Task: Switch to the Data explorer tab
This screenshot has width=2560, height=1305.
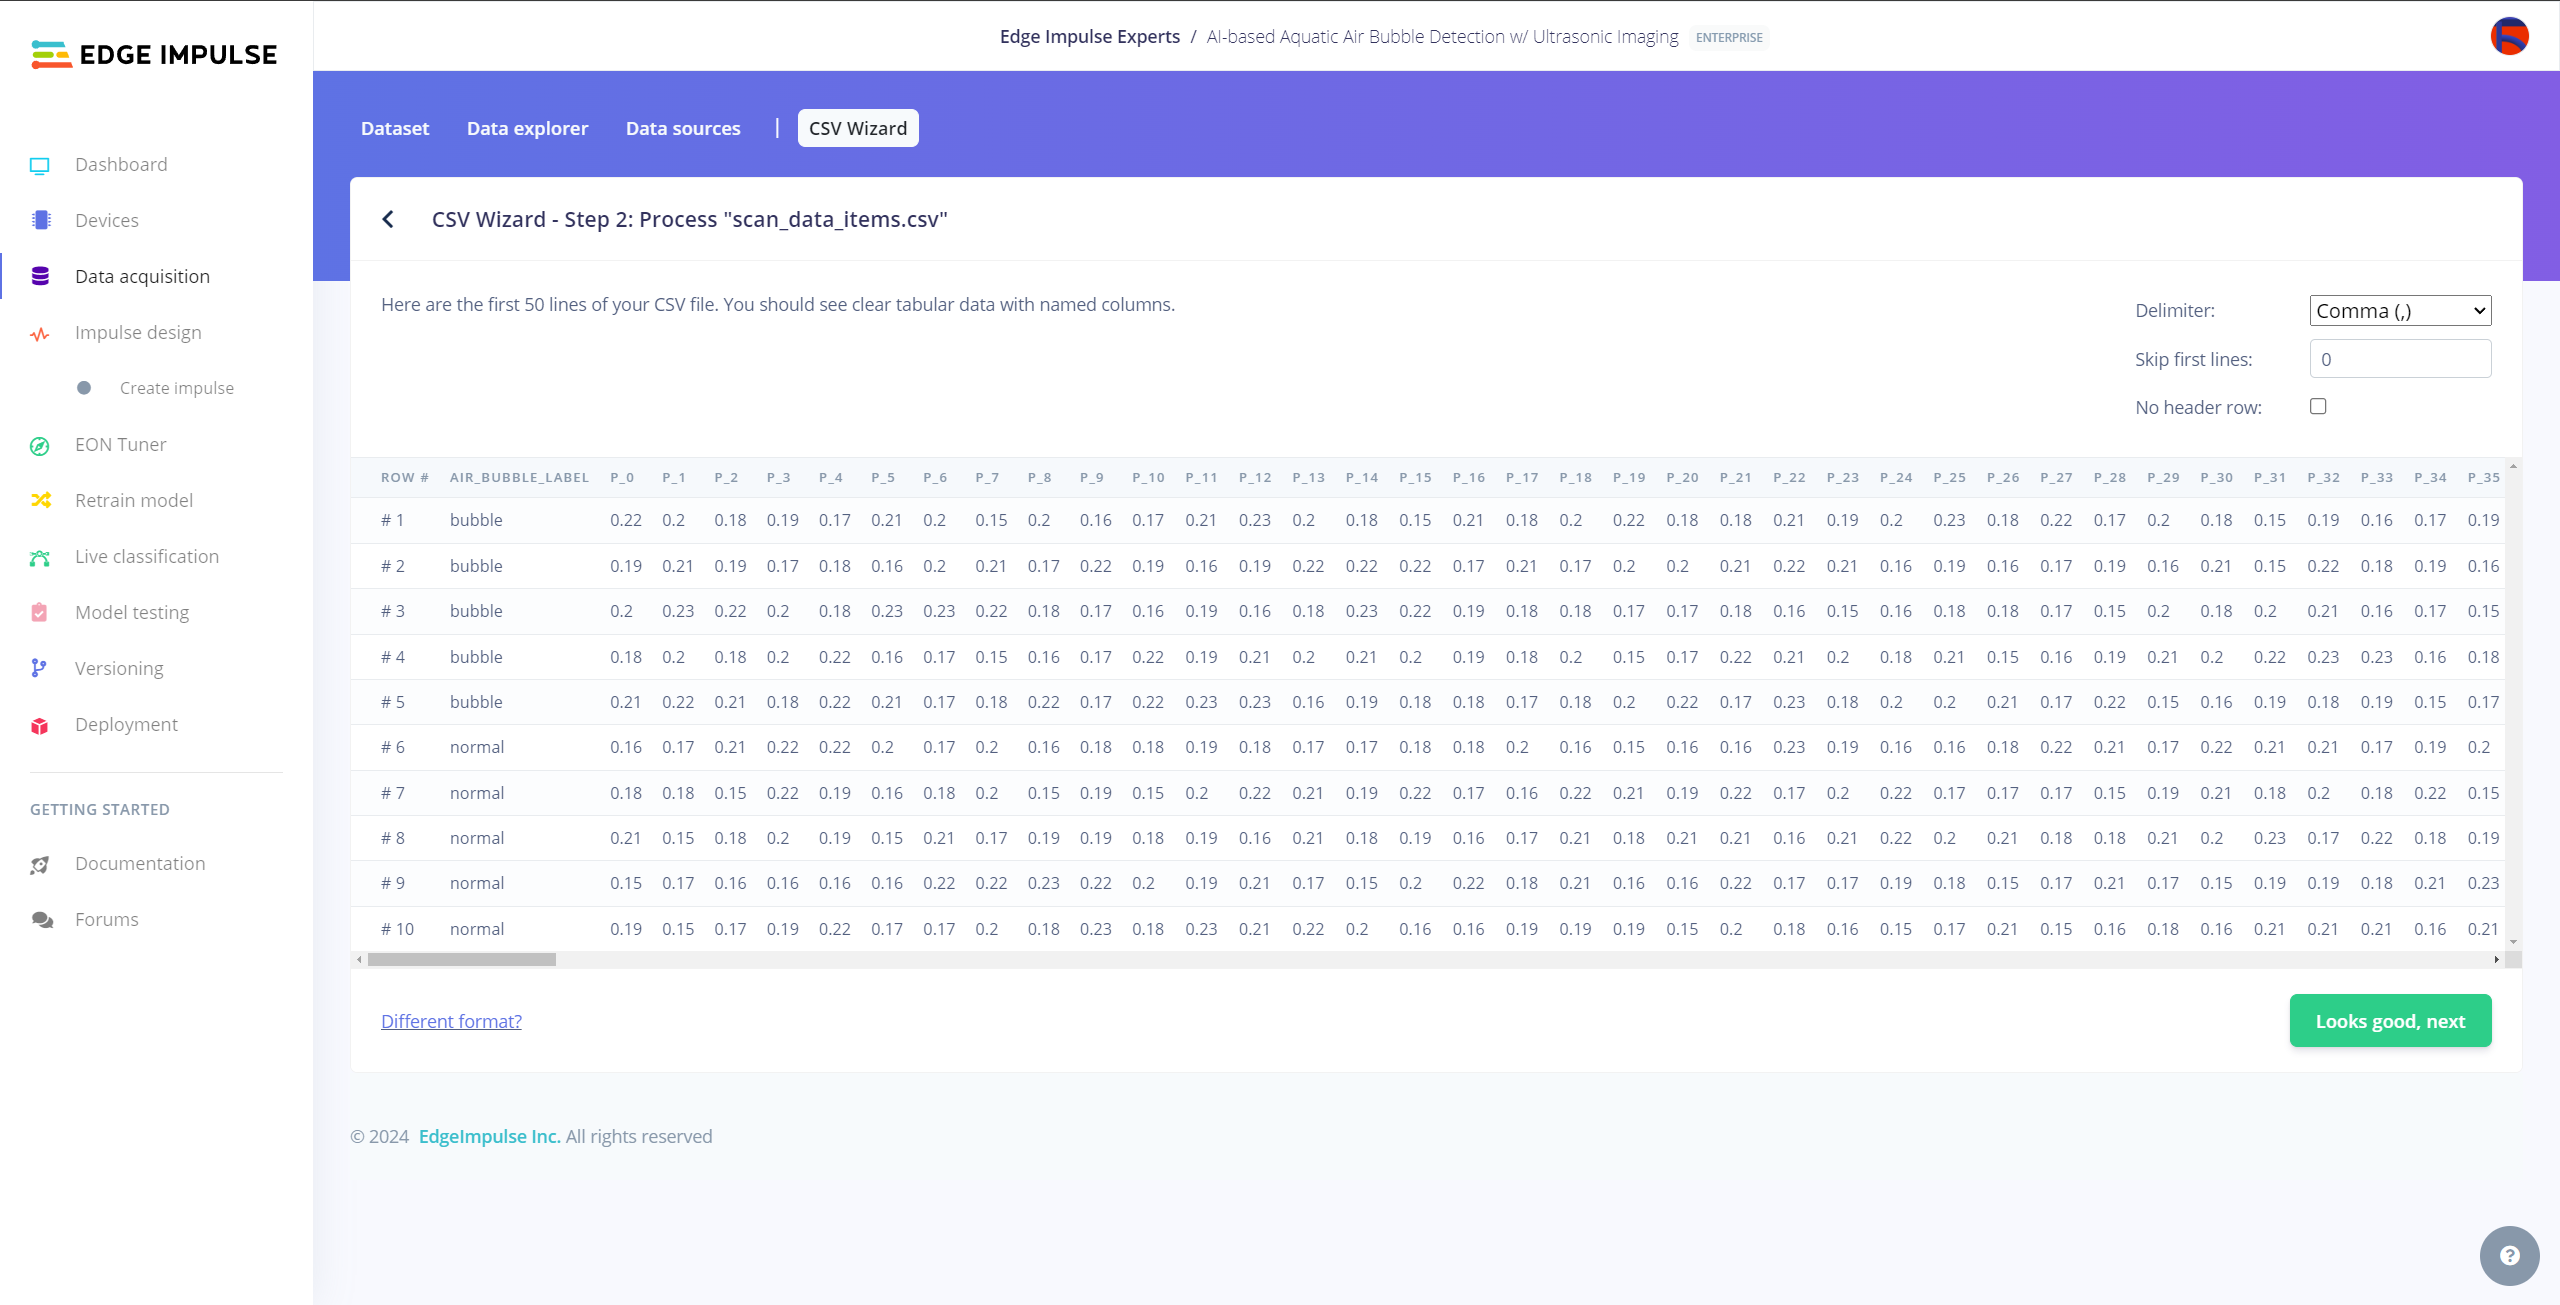Action: (x=526, y=127)
